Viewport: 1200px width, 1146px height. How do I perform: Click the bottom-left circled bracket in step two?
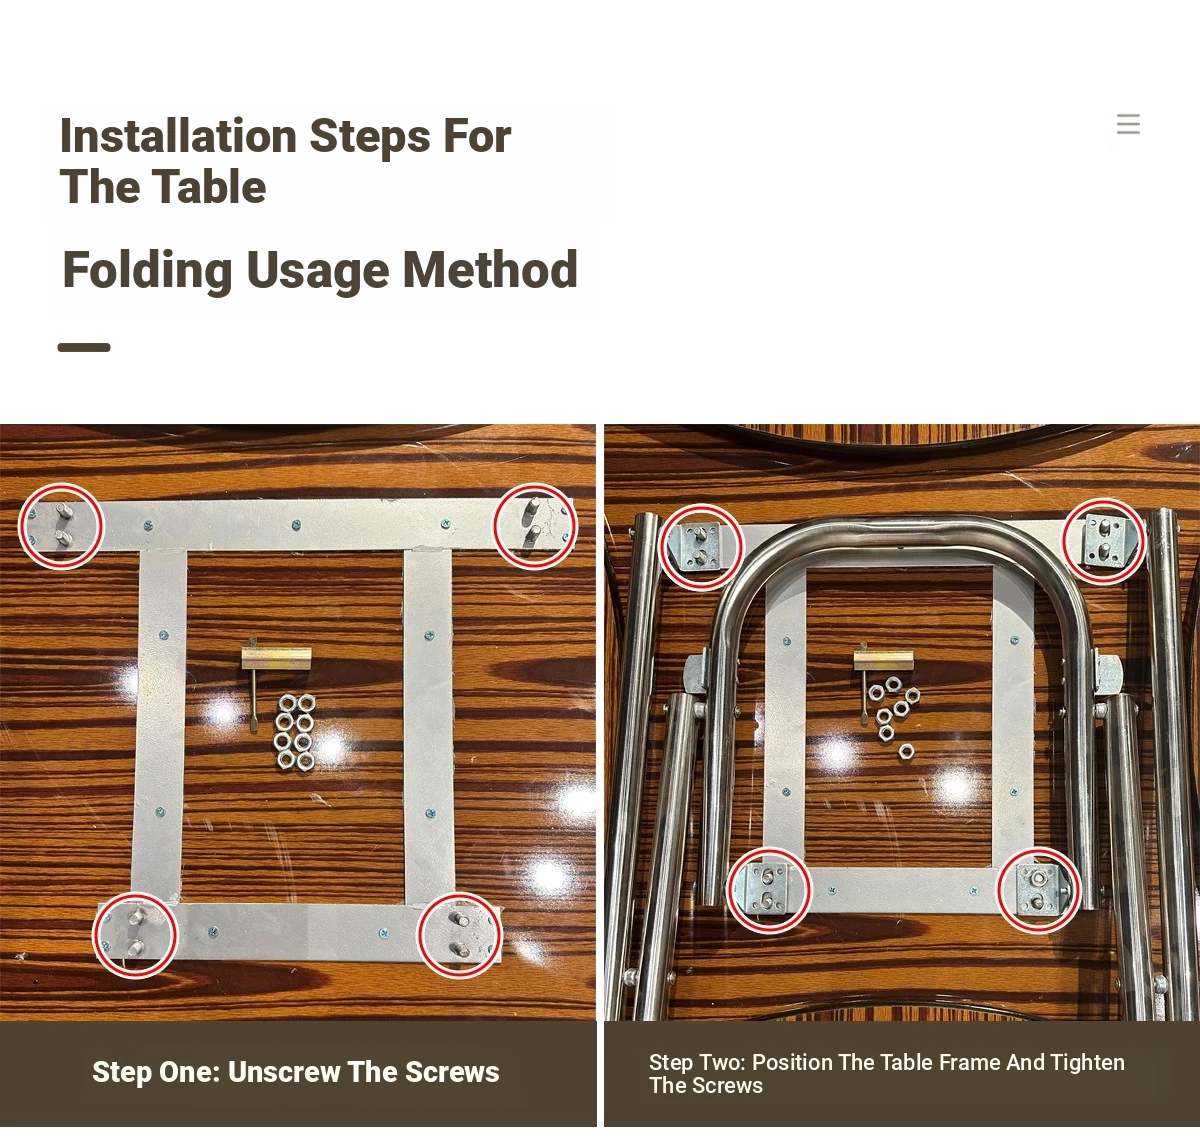click(769, 890)
